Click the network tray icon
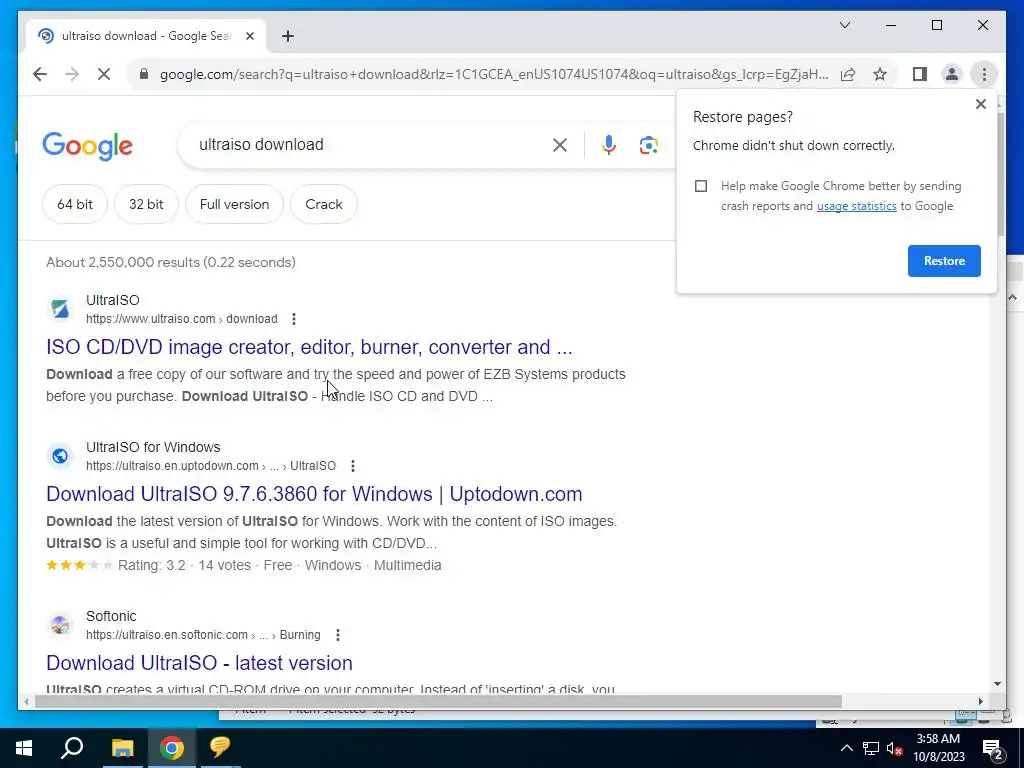 (x=871, y=748)
